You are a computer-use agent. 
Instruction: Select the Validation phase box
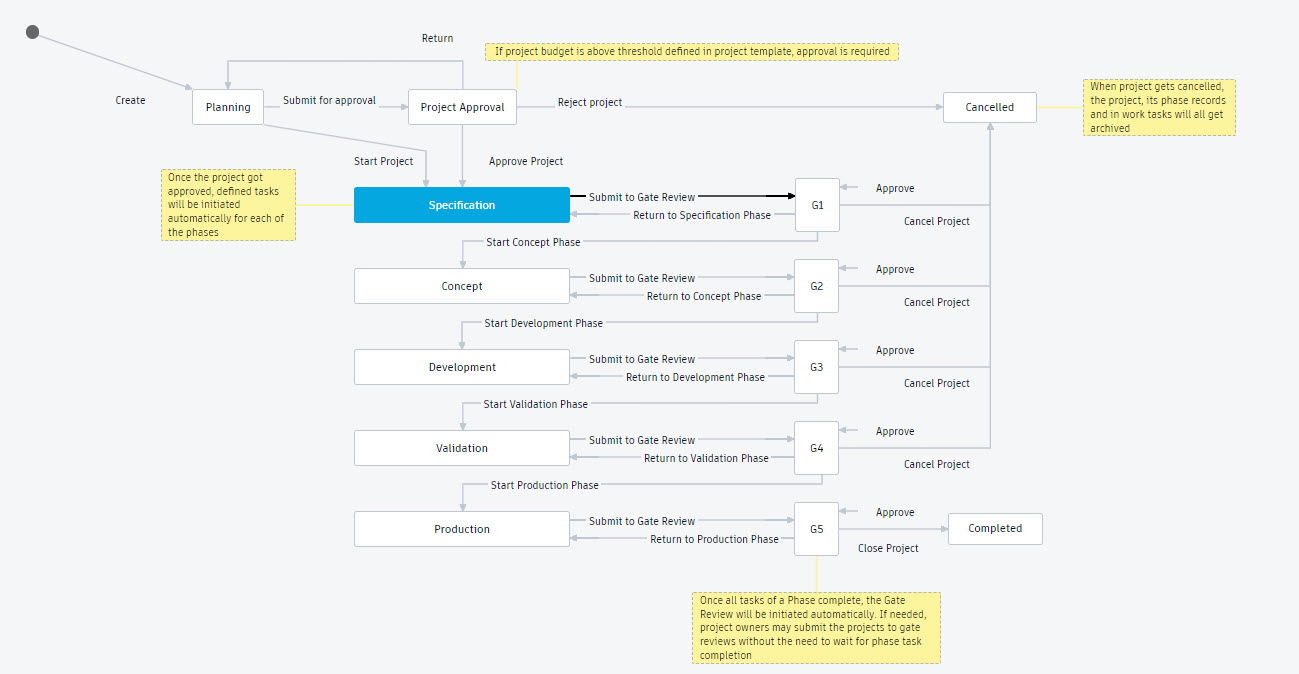462,448
